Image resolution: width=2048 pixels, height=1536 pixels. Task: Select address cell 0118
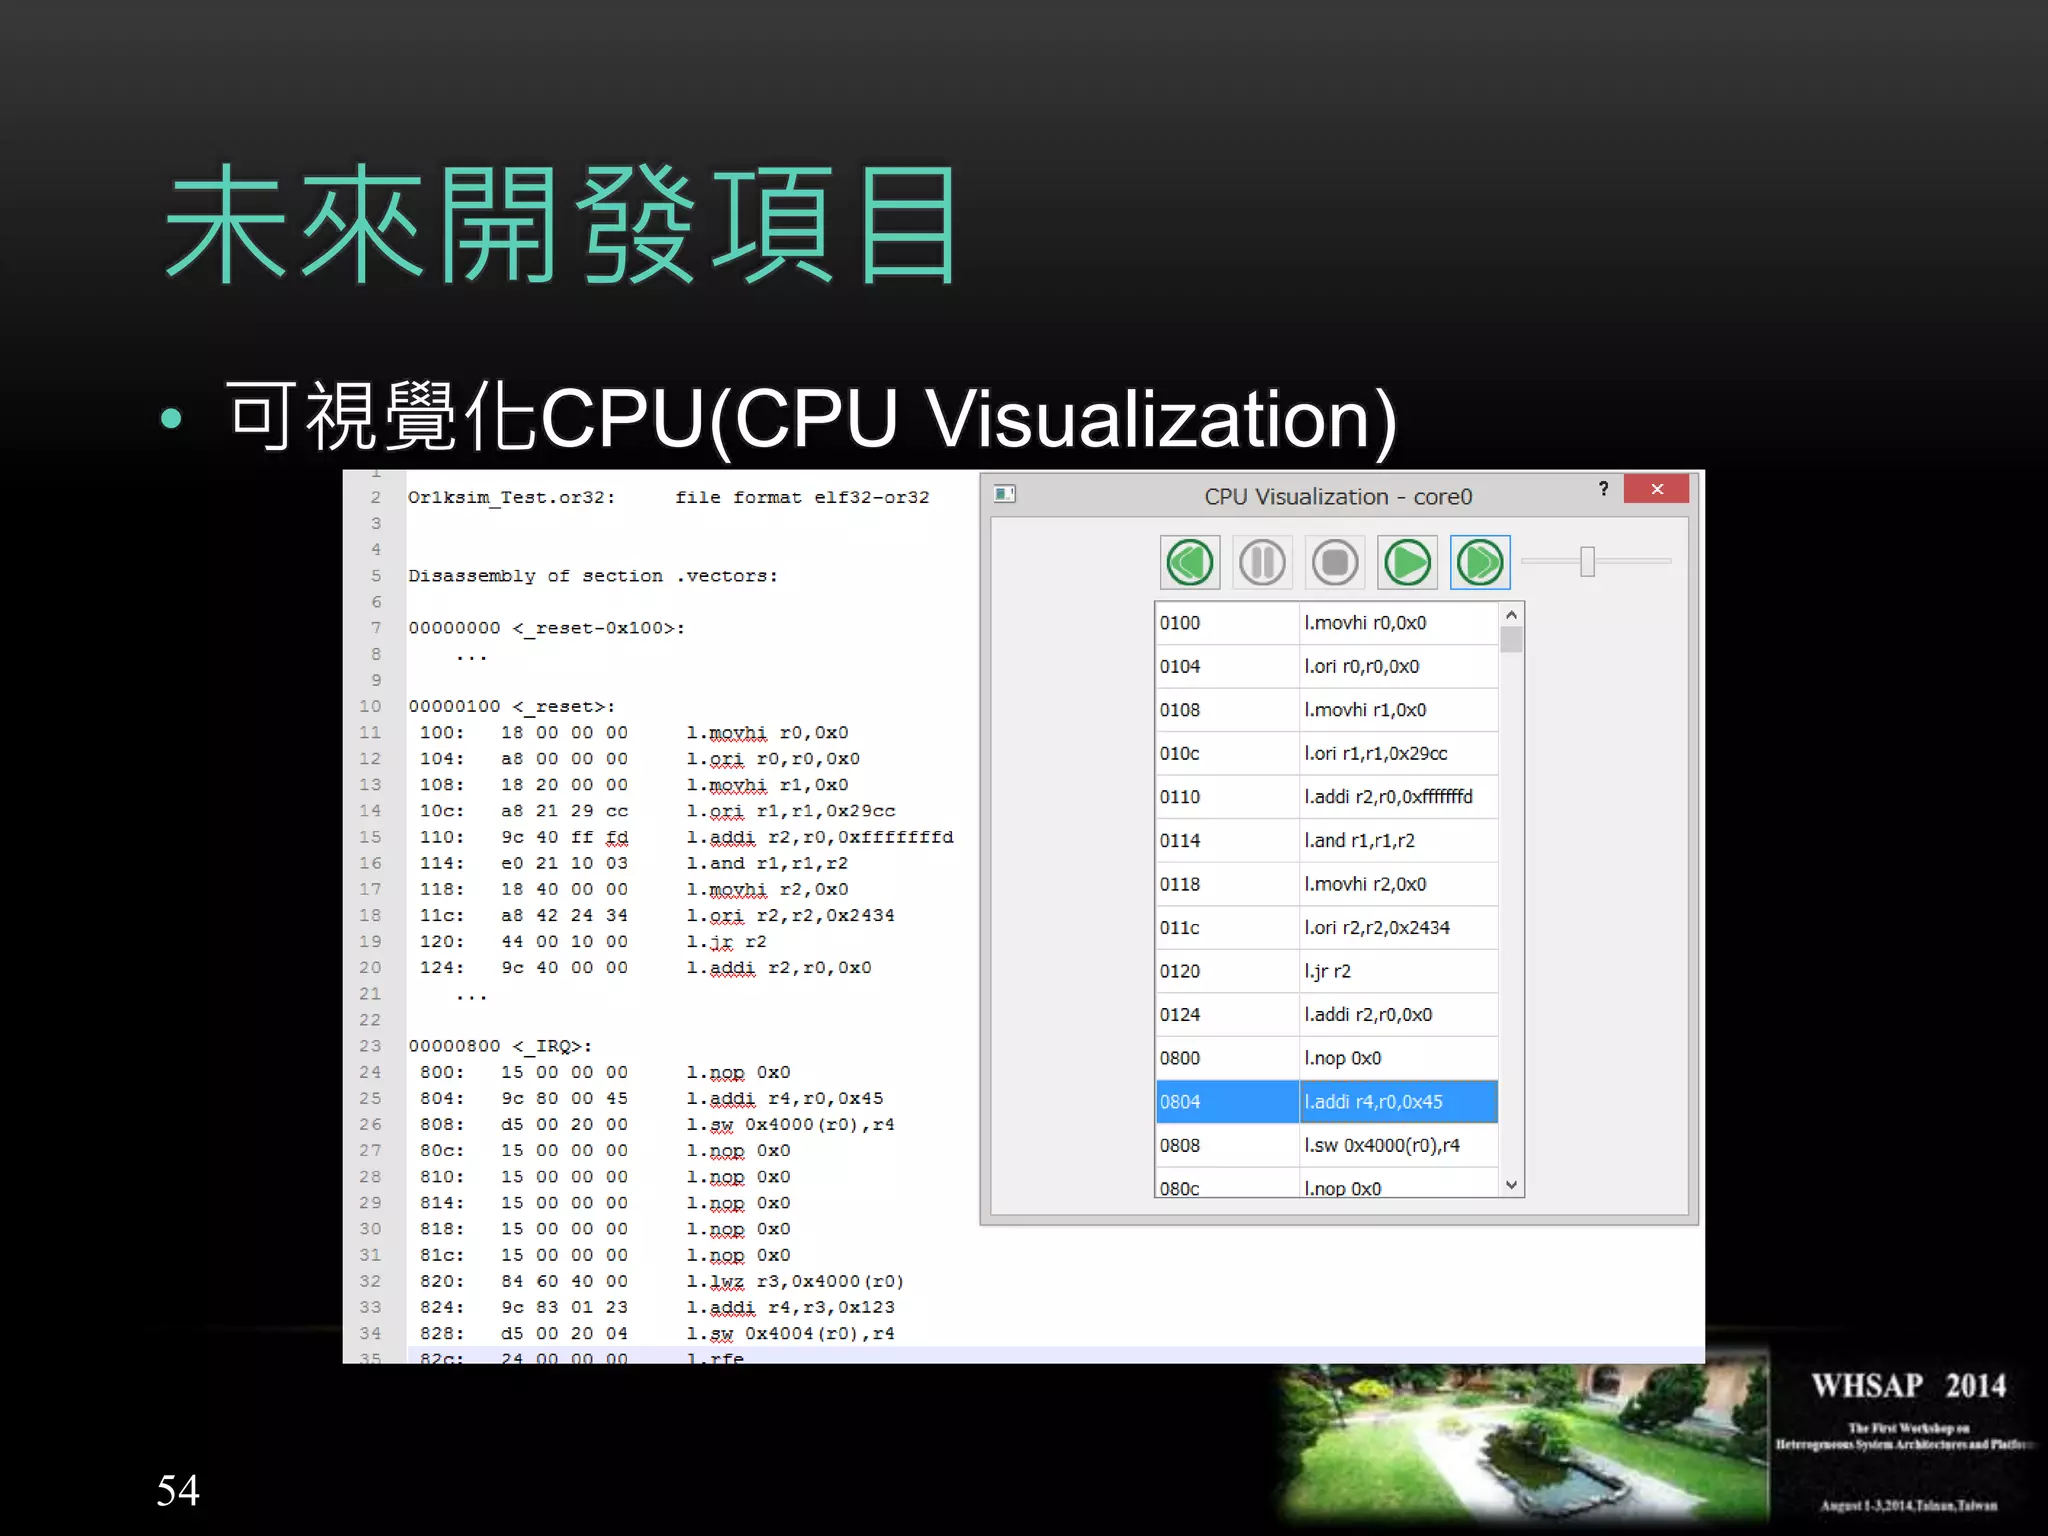1227,884
